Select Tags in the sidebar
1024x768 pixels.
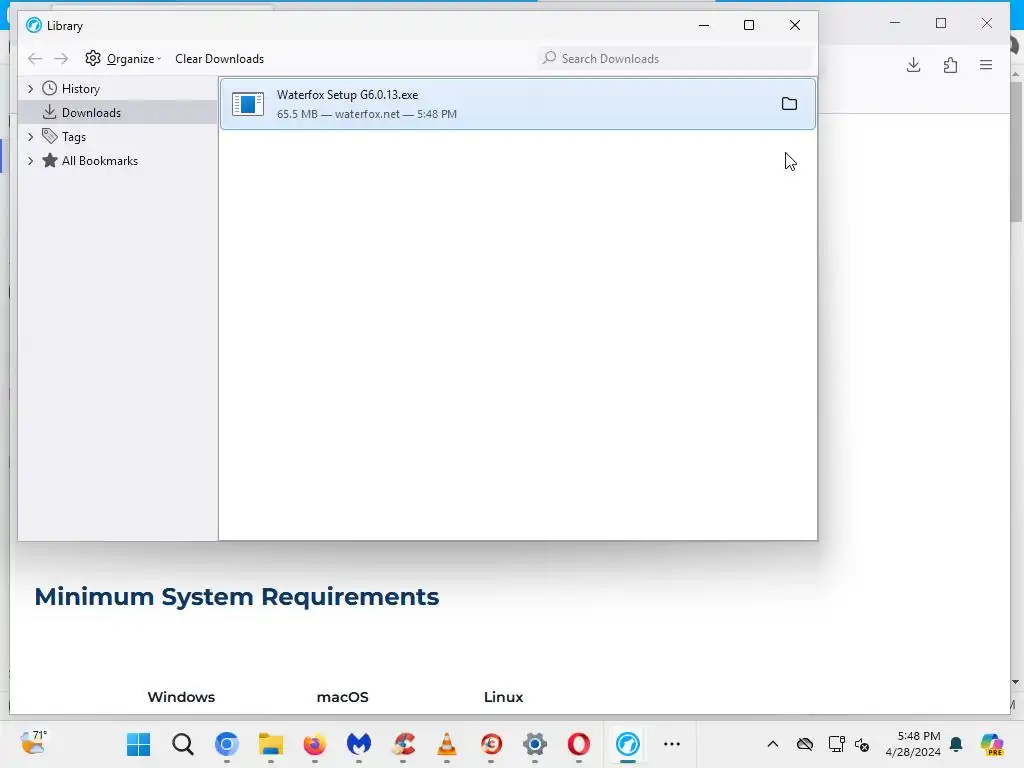point(74,136)
